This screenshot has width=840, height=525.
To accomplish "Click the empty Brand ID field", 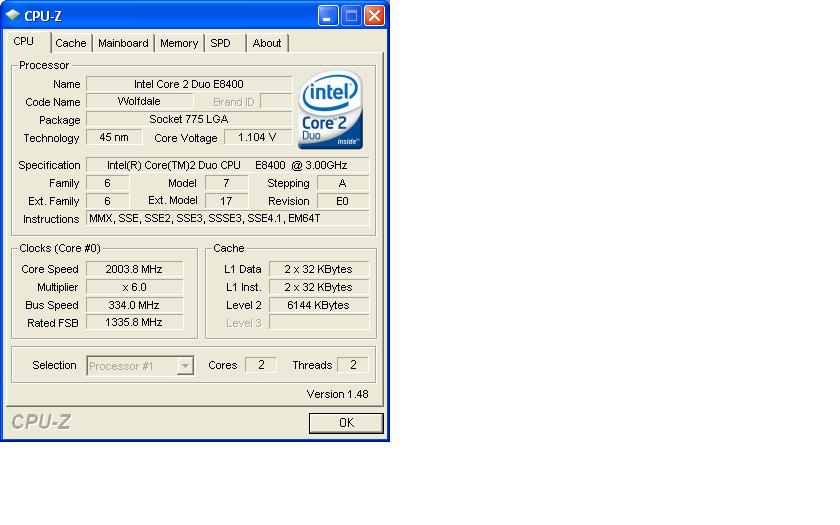I will [276, 101].
